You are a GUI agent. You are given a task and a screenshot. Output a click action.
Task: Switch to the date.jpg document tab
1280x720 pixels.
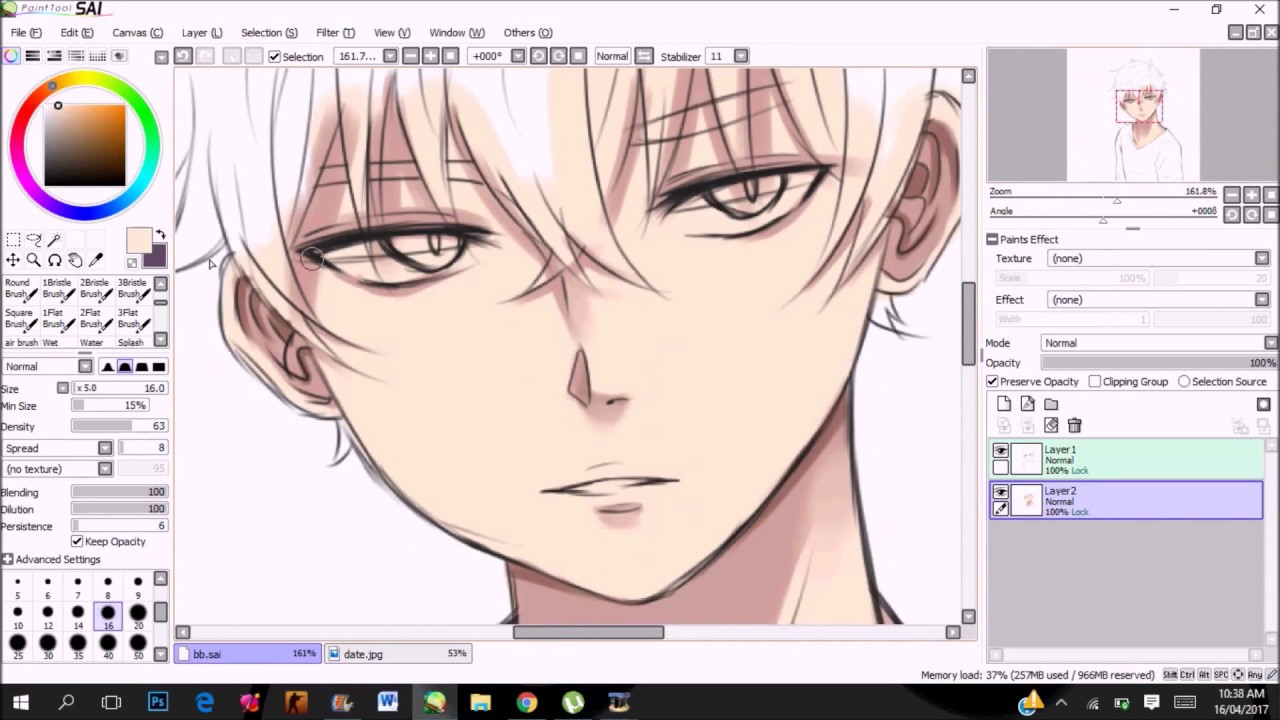[x=398, y=654]
